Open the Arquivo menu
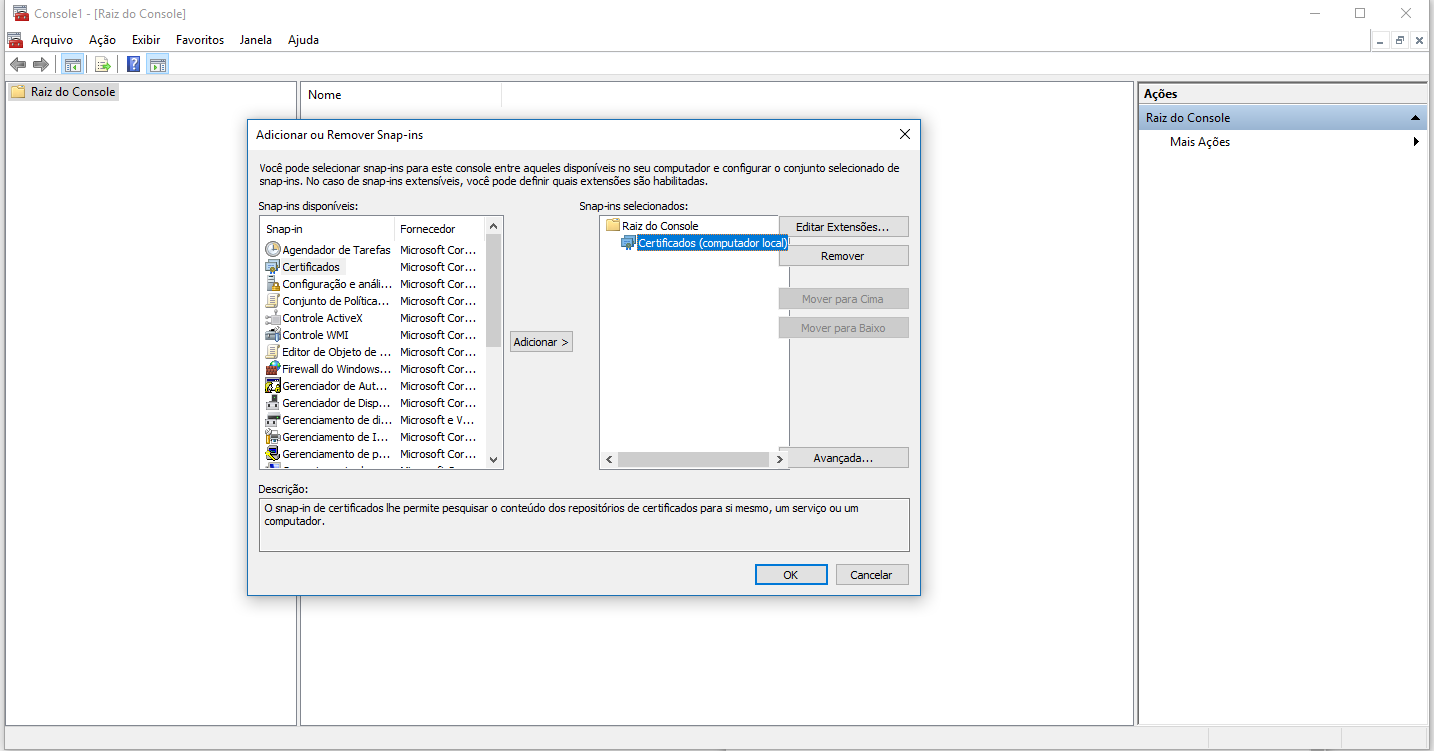This screenshot has height=751, width=1434. (x=52, y=40)
